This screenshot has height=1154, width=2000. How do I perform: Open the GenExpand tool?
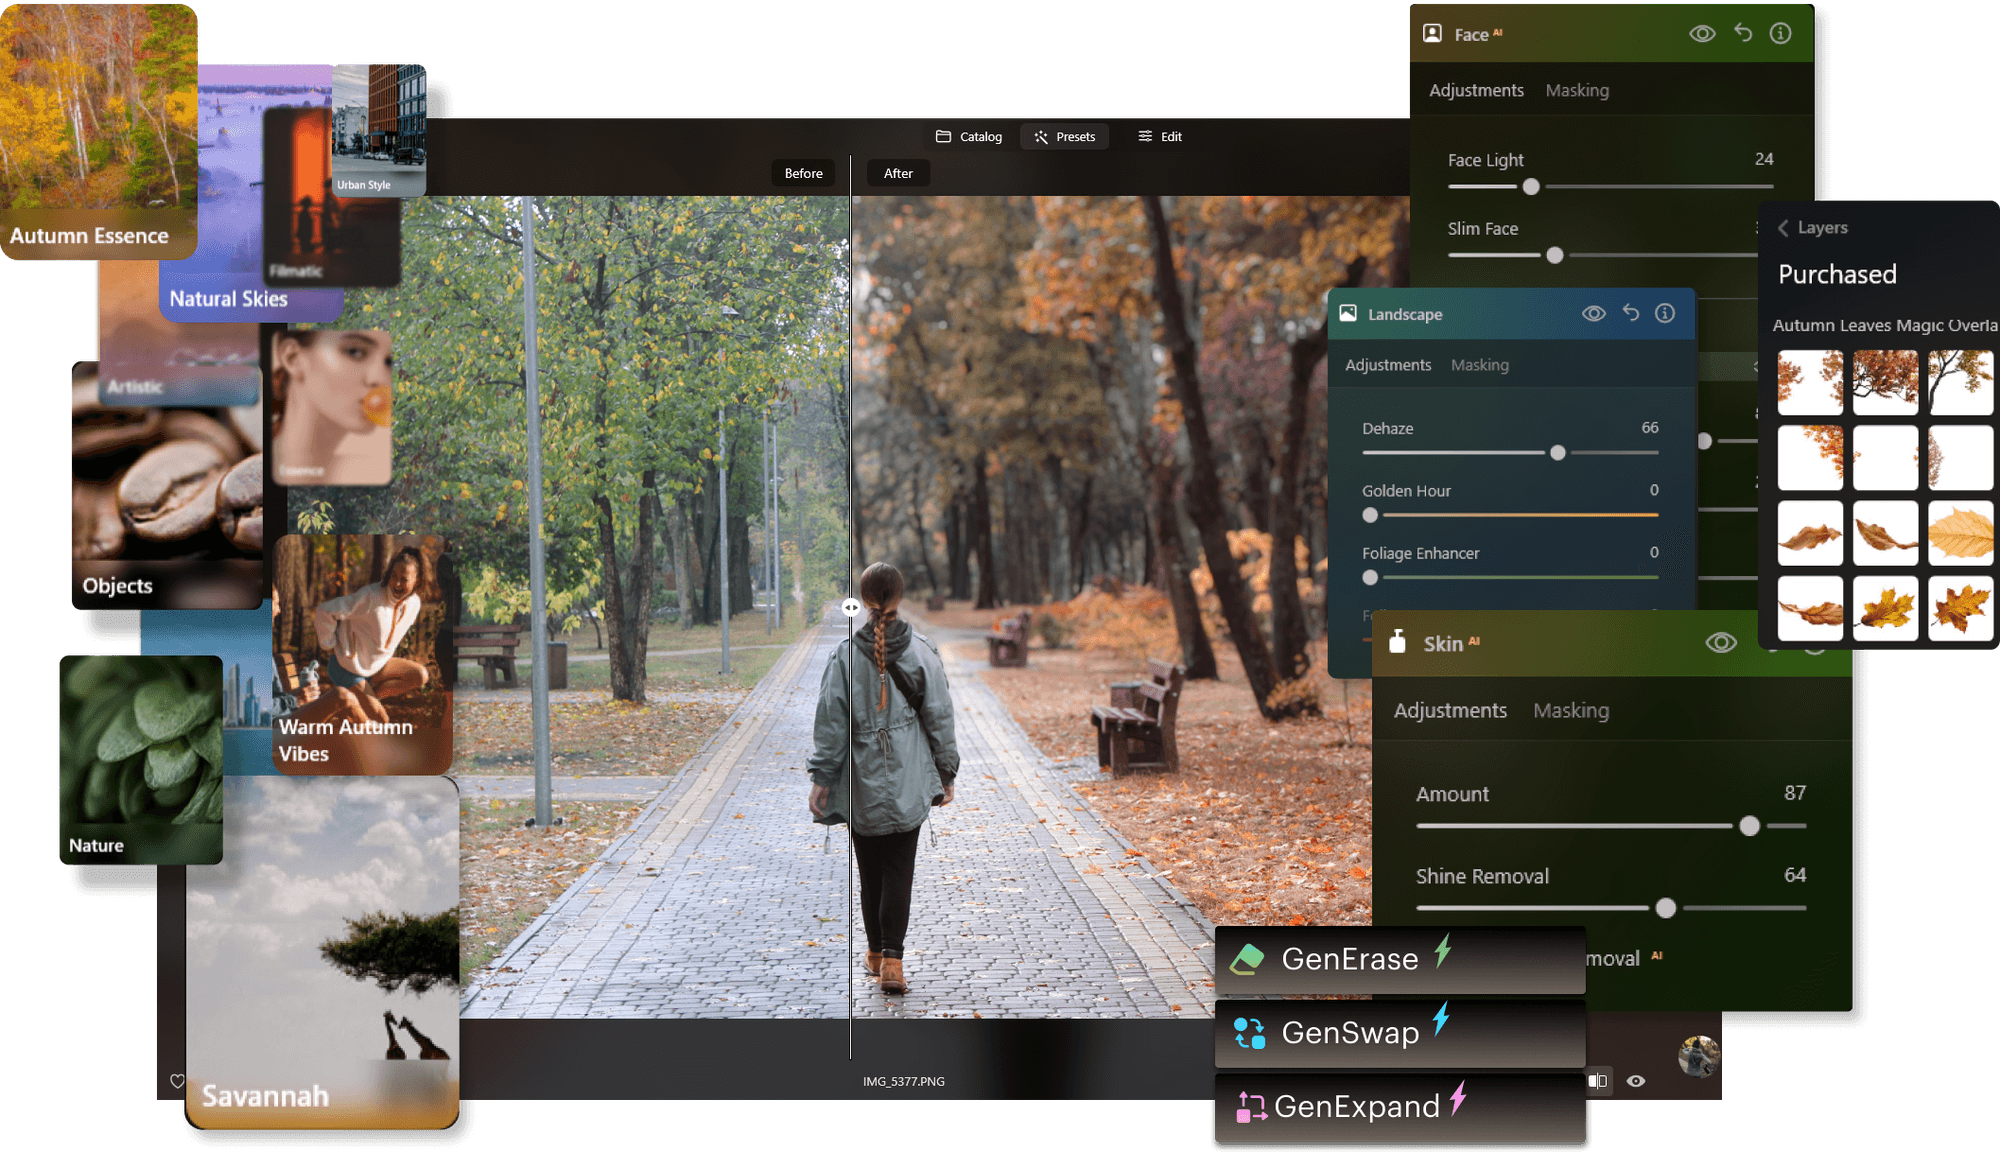point(1356,1106)
